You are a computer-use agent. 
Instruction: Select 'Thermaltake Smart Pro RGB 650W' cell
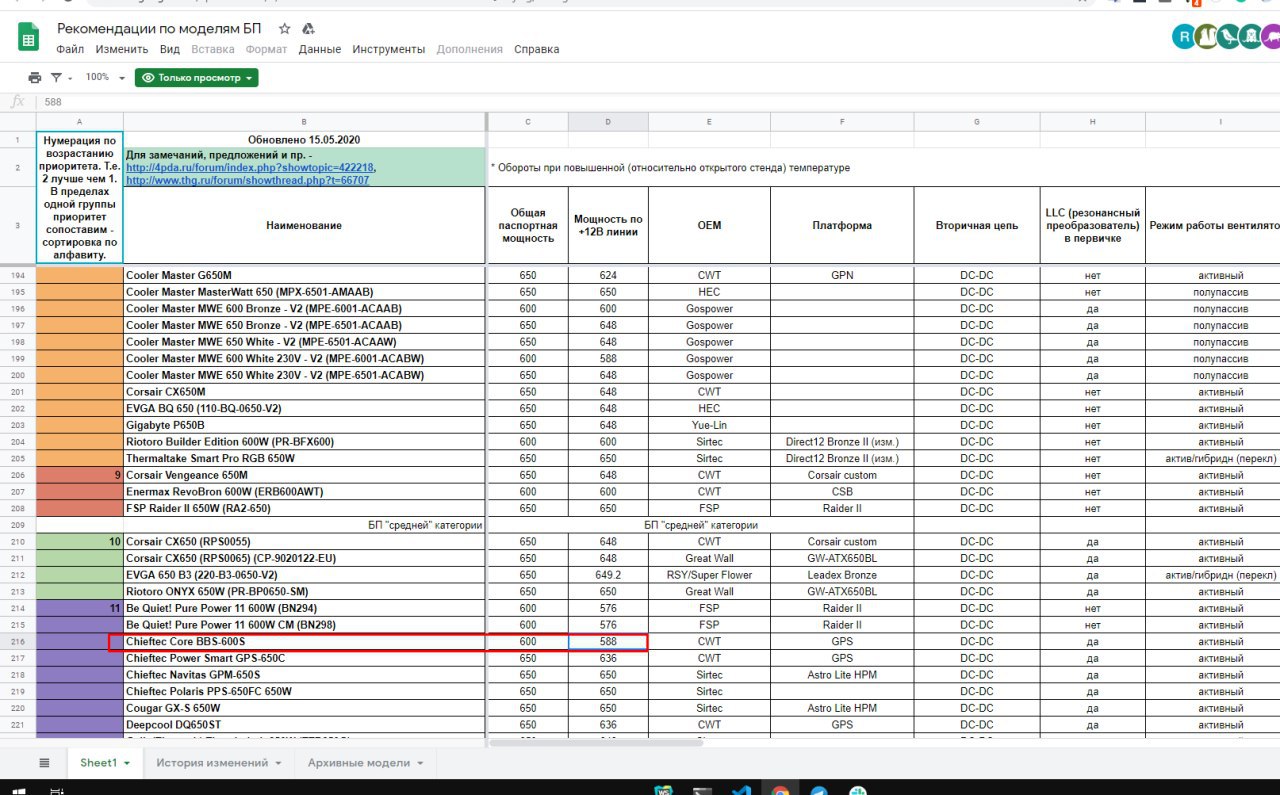coord(304,458)
